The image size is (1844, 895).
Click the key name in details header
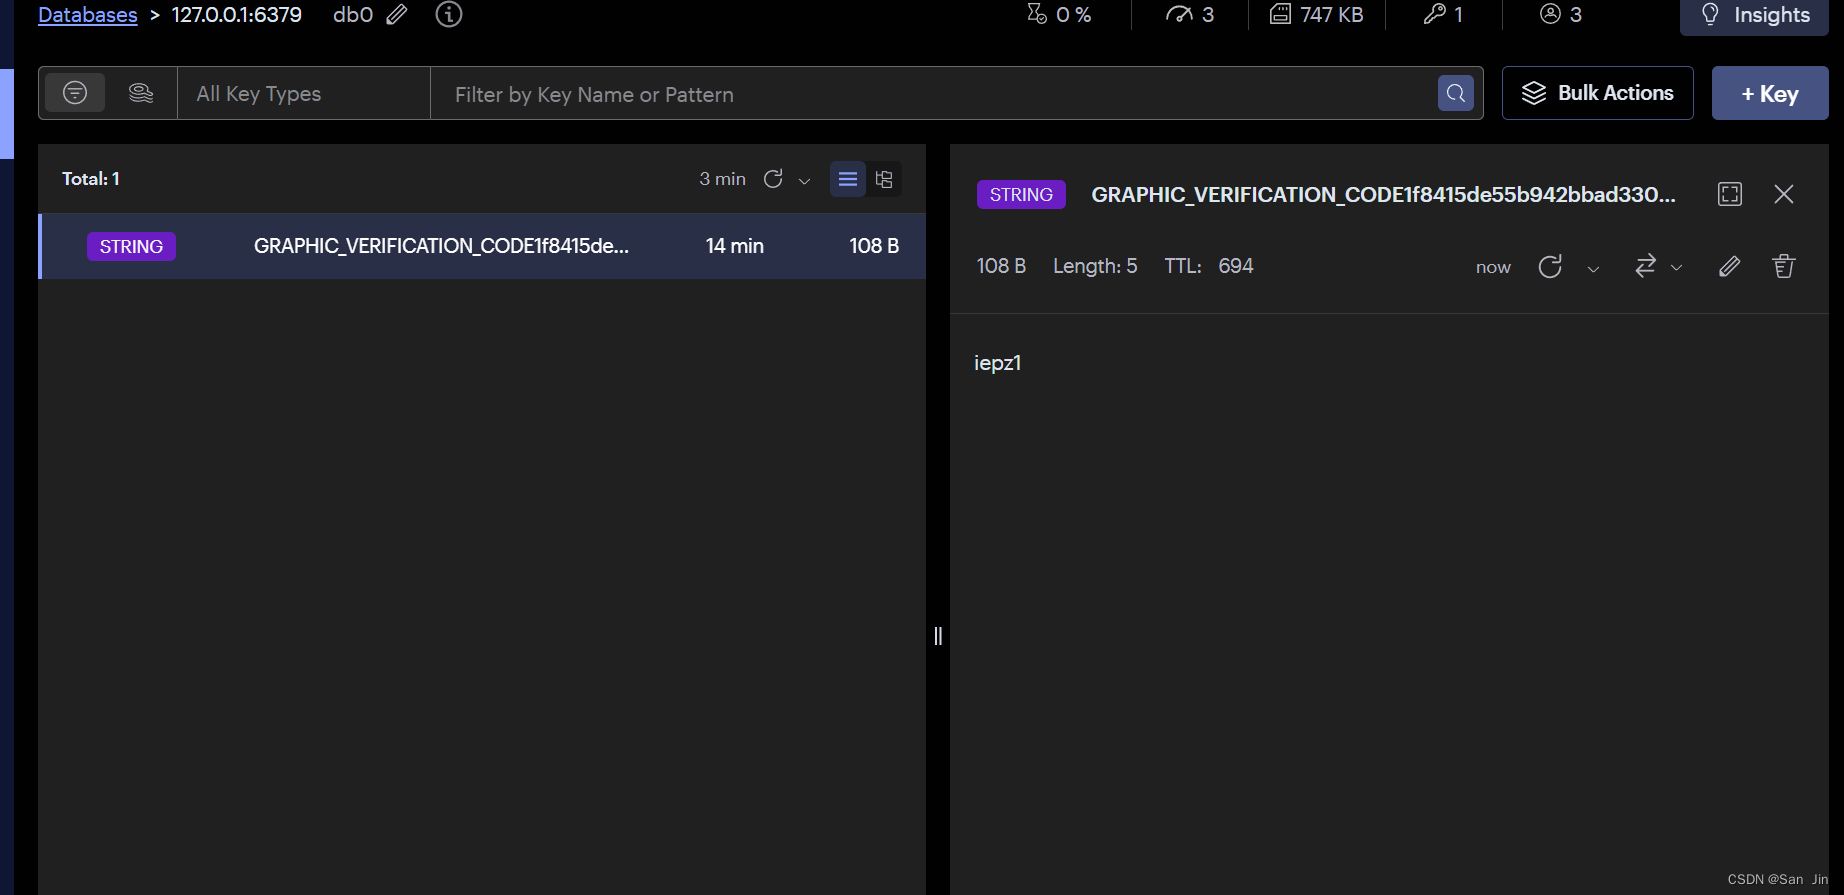point(1383,194)
